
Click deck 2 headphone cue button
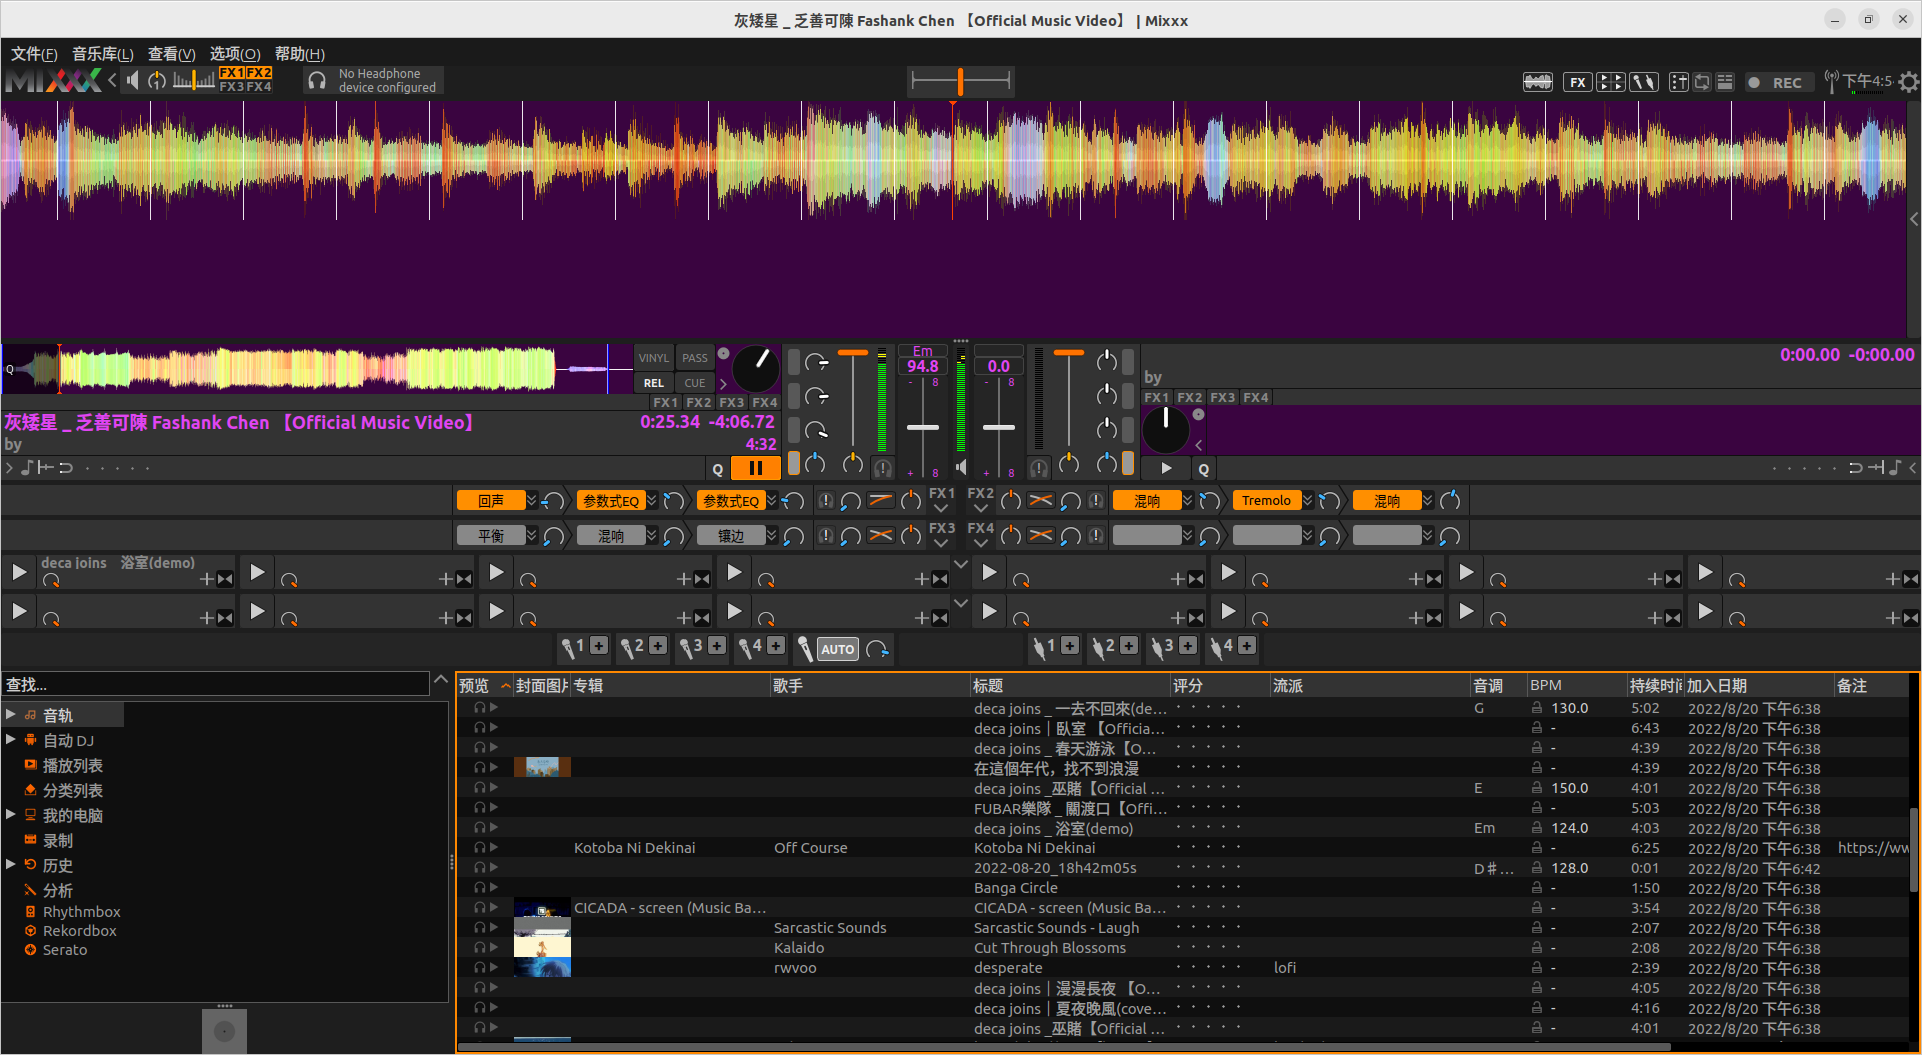tap(1039, 468)
